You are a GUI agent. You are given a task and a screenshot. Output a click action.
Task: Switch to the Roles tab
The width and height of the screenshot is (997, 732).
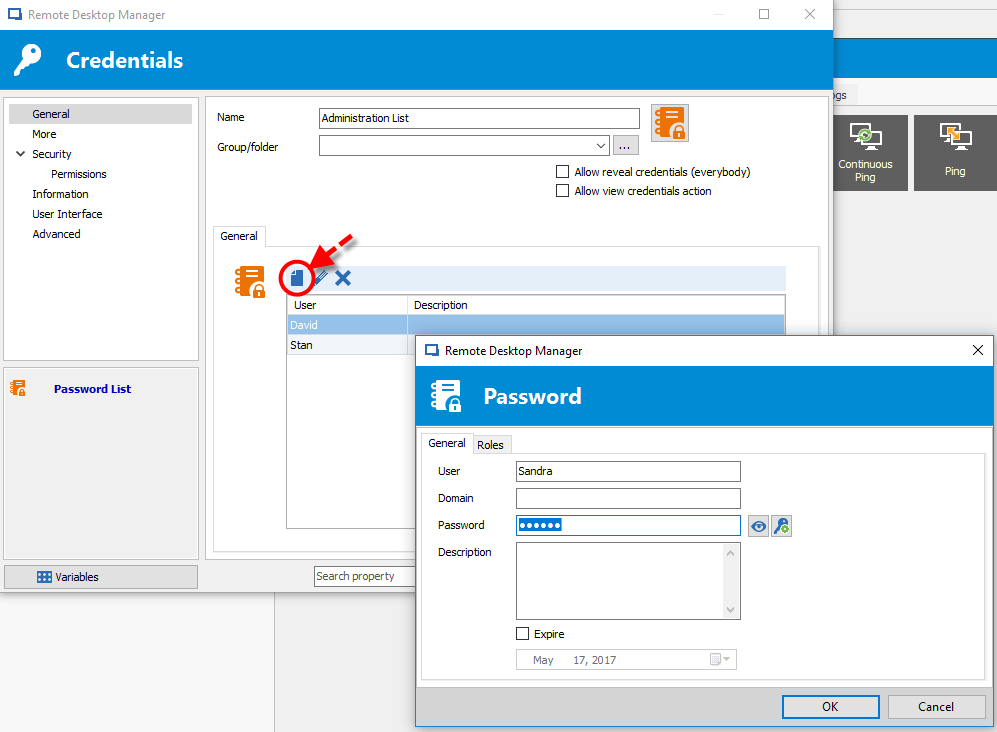tap(490, 445)
